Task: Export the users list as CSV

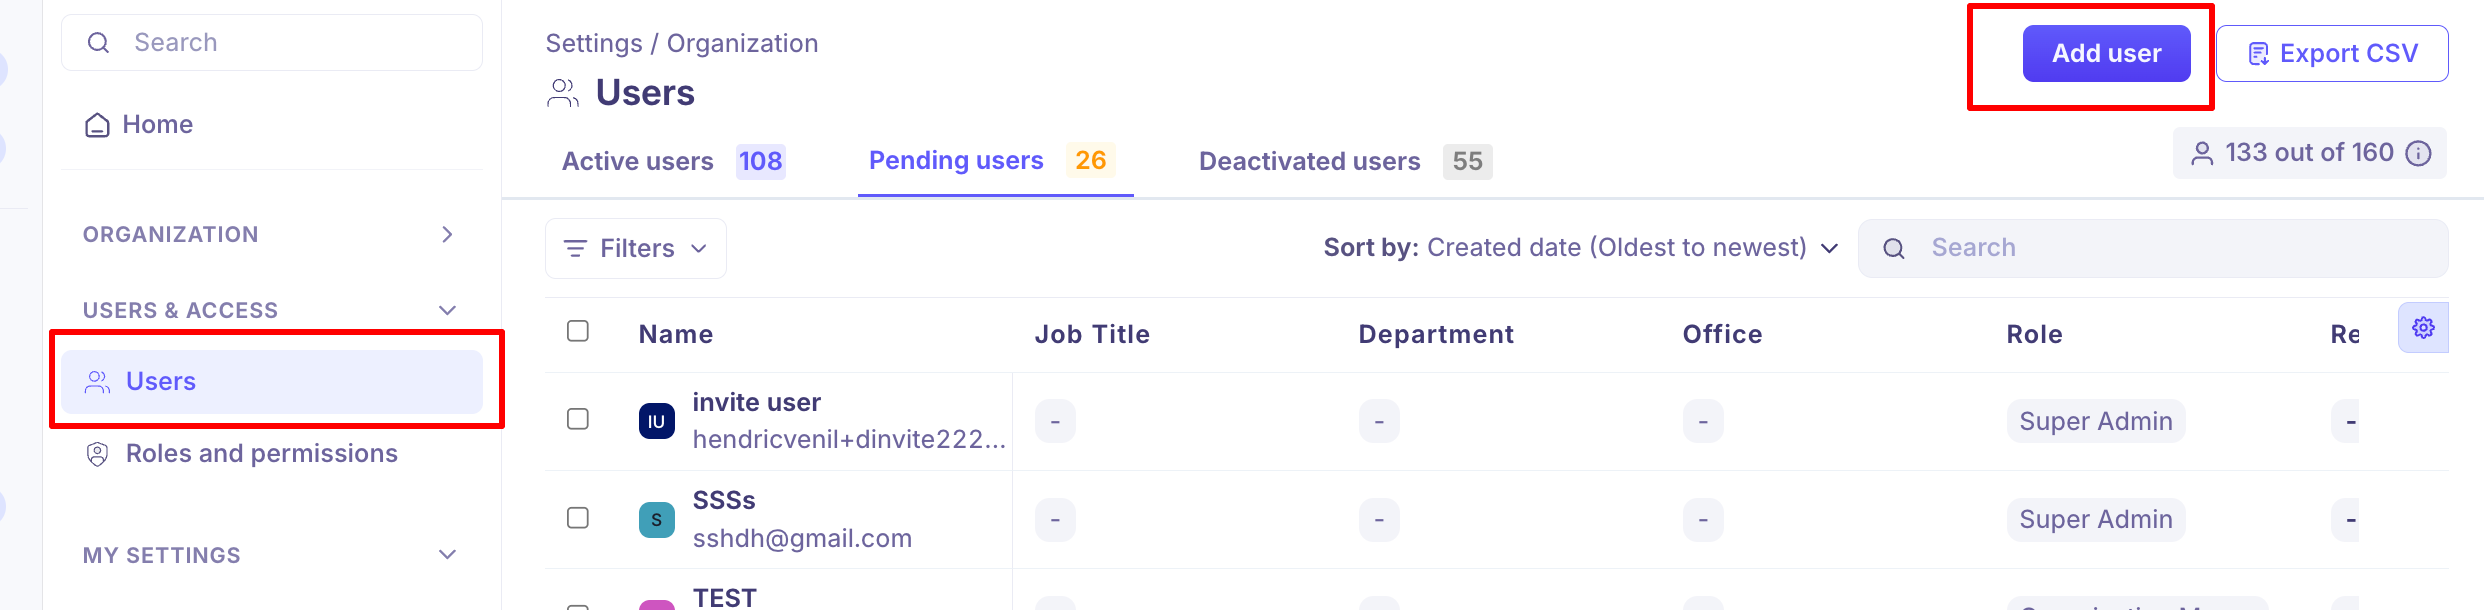Action: [x=2332, y=53]
